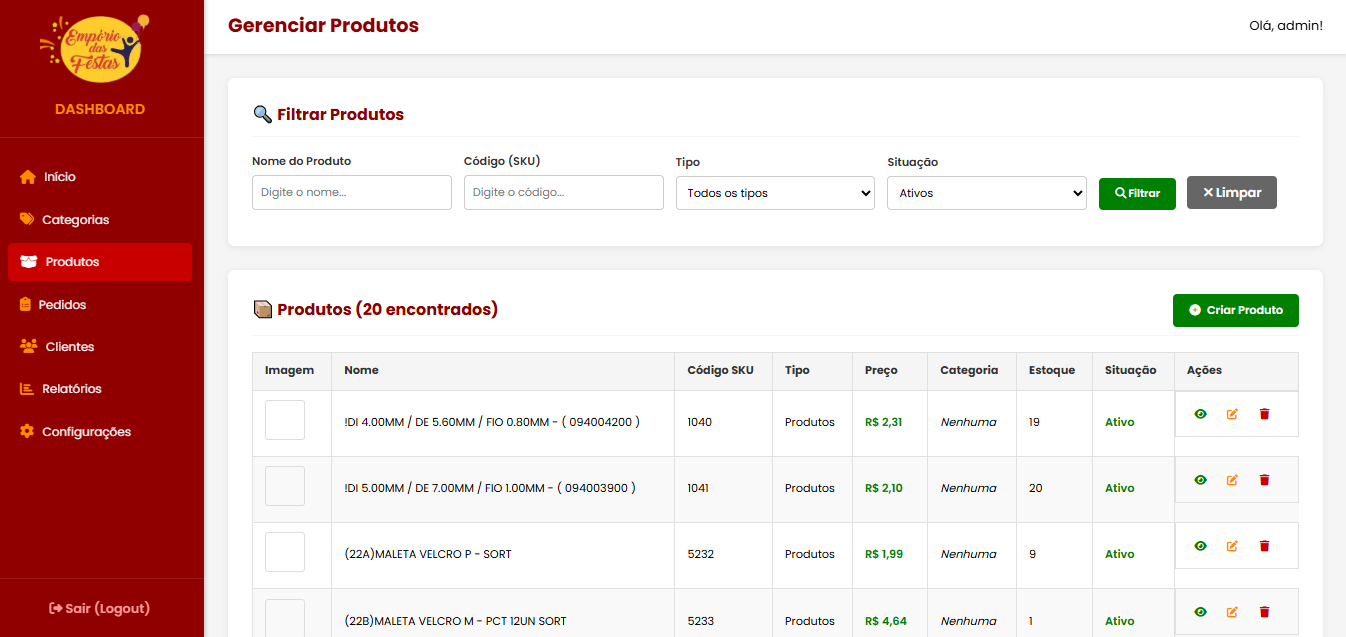Screen dimensions: 1346x637
Task: Expand the Situação dropdown set to Ativos
Action: click(x=986, y=193)
